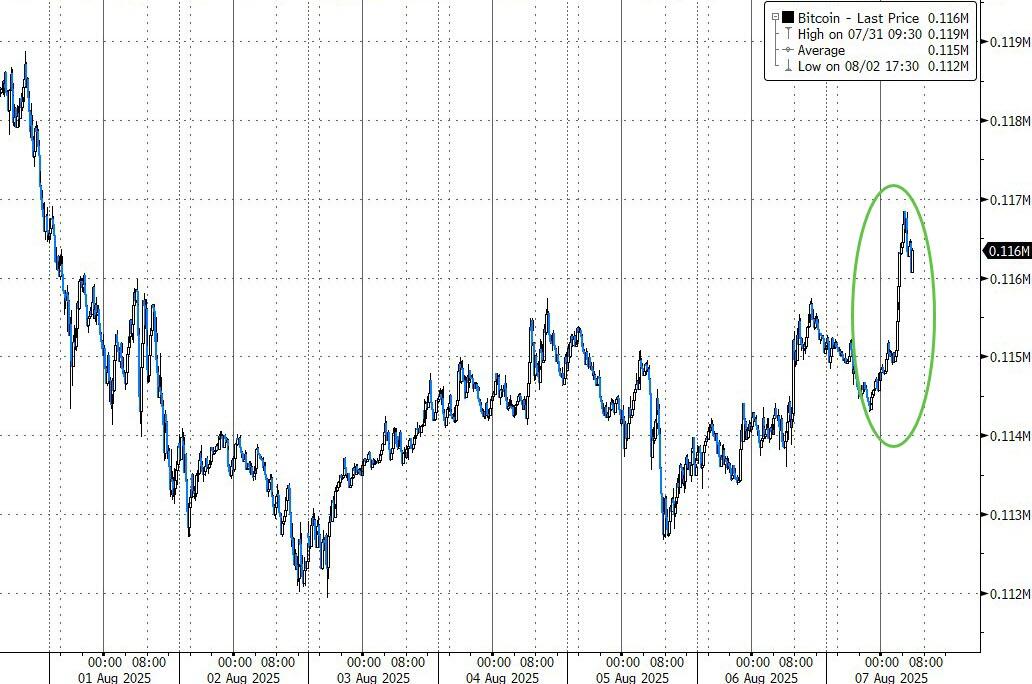Click the black Bitcoin series color swatch
This screenshot has width=1032, height=684.
click(x=788, y=17)
